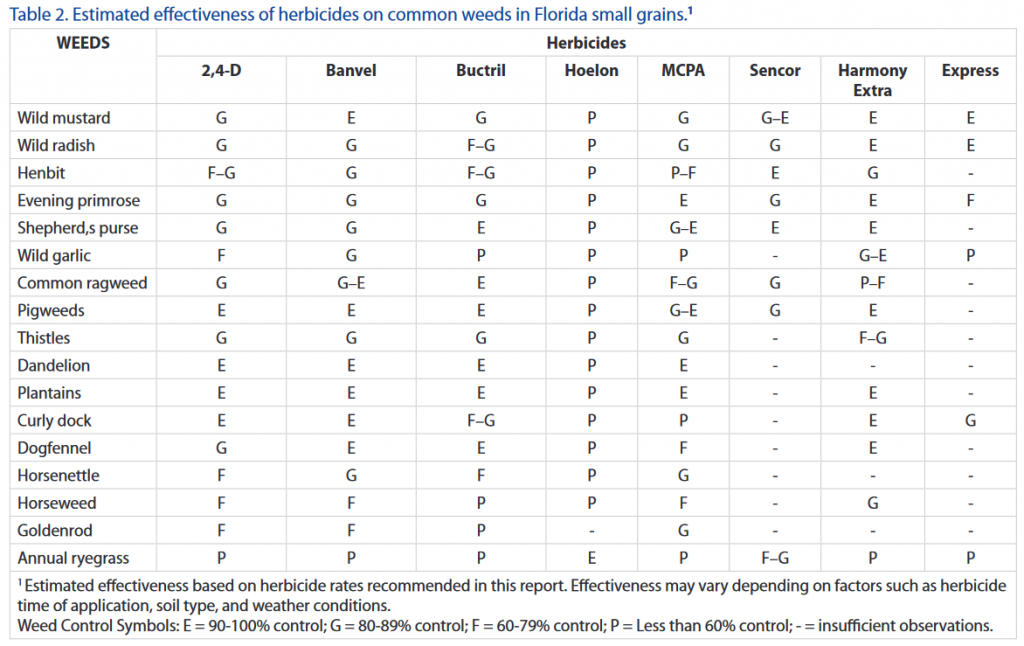Select the Common ragweed row label
The image size is (1024, 646).
82,283
